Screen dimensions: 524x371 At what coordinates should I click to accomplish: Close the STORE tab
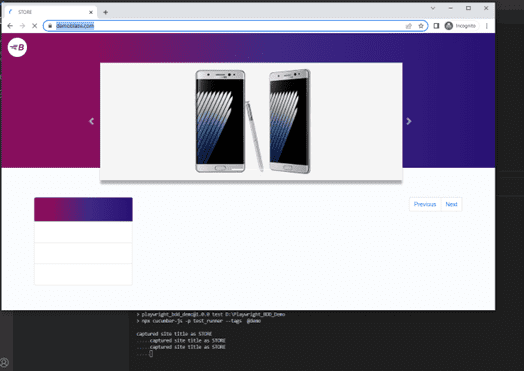tap(91, 12)
